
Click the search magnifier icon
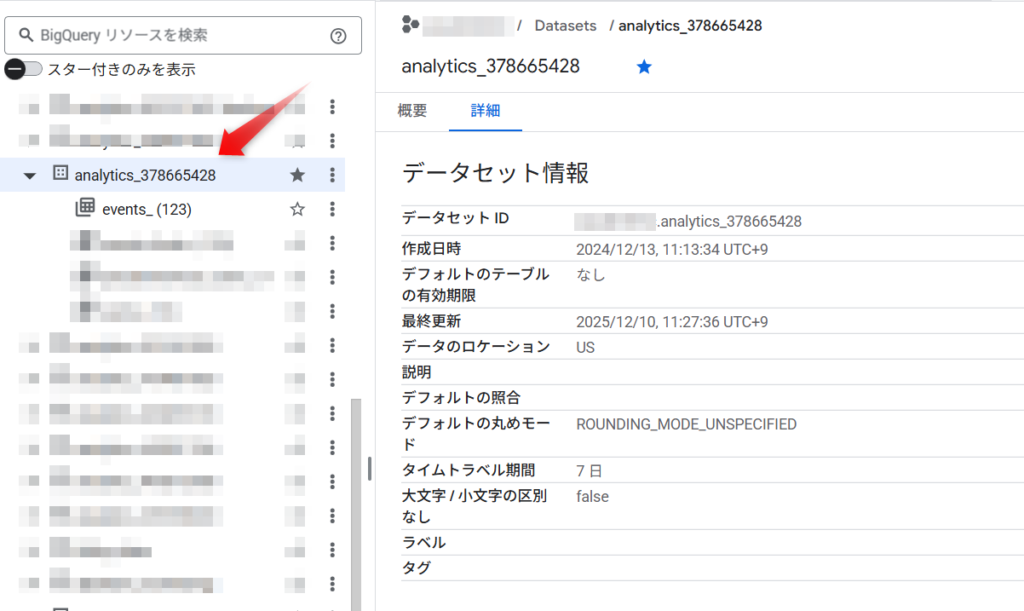point(26,36)
